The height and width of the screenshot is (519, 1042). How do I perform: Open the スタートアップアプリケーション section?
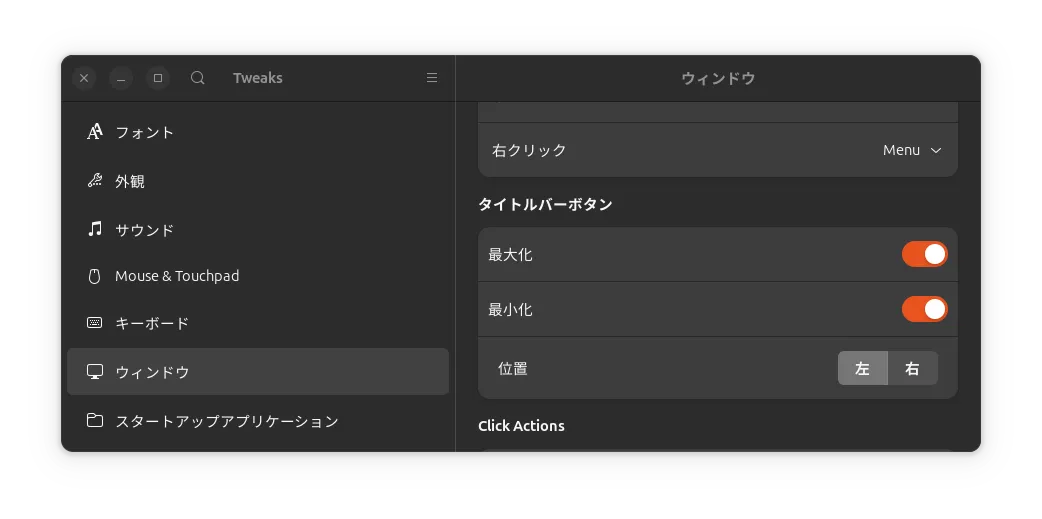pos(258,421)
